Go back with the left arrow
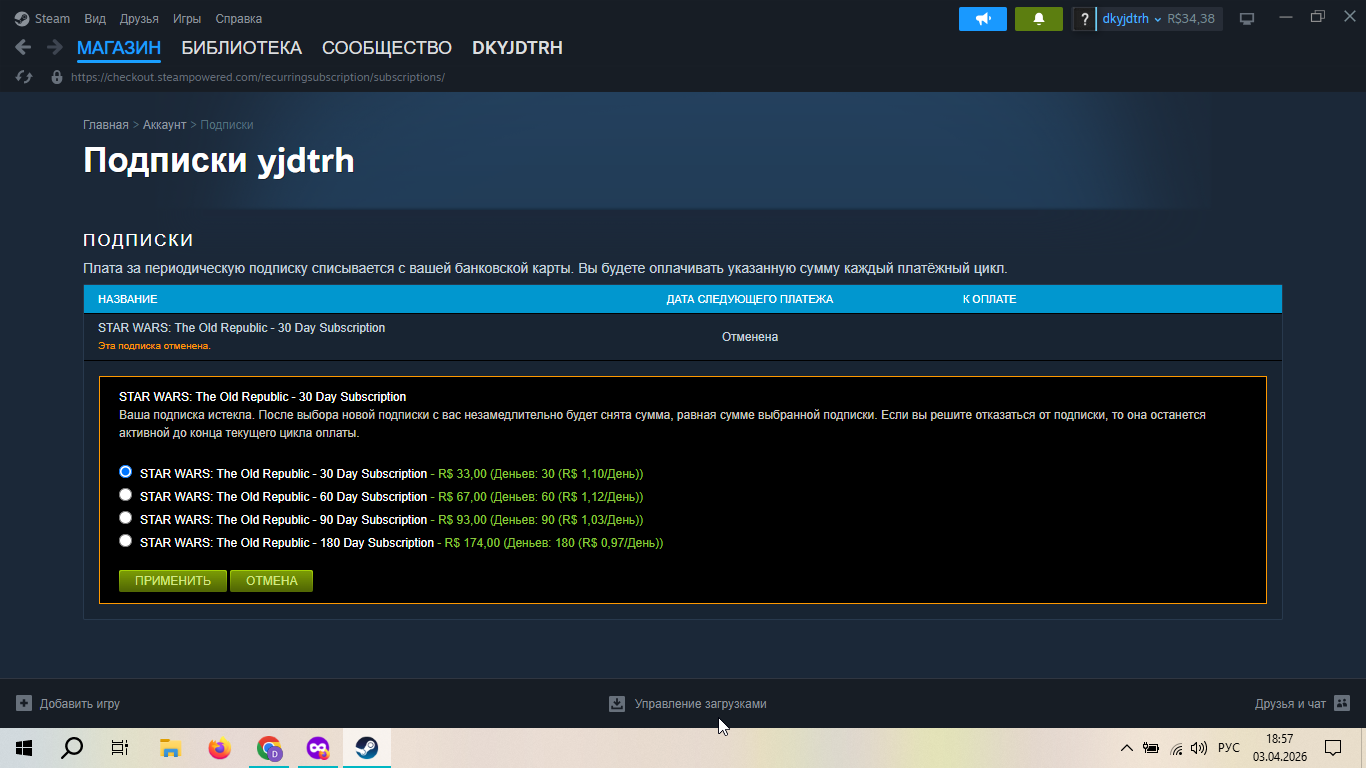The width and height of the screenshot is (1366, 768). click(x=23, y=47)
